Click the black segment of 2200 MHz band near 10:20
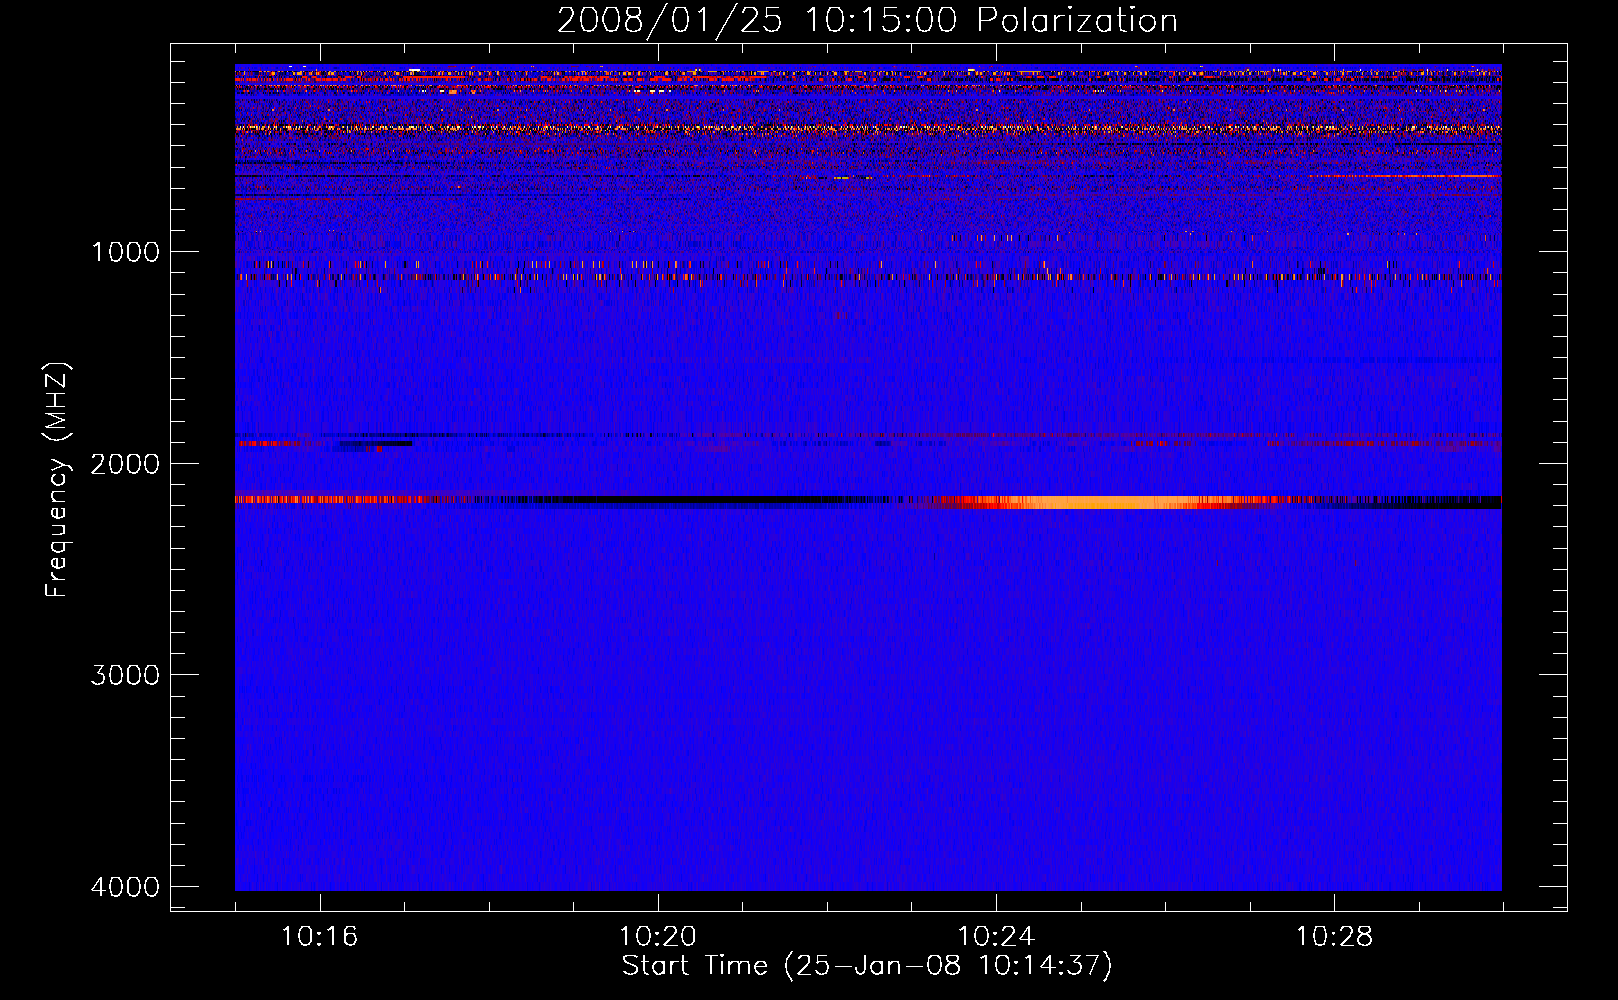This screenshot has width=1618, height=1000. tap(660, 500)
